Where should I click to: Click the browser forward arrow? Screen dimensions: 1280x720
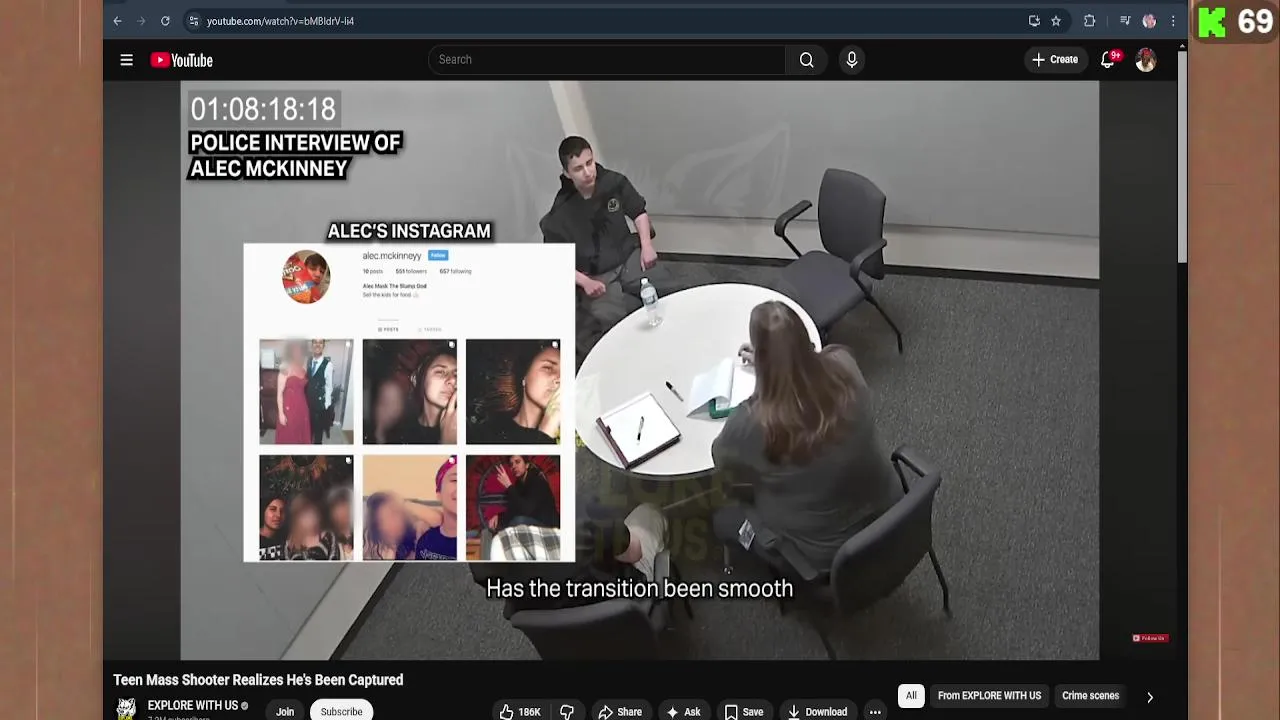(x=141, y=21)
